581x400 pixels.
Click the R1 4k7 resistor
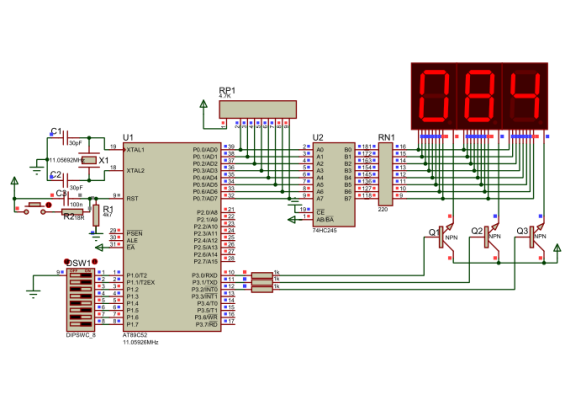coord(96,215)
